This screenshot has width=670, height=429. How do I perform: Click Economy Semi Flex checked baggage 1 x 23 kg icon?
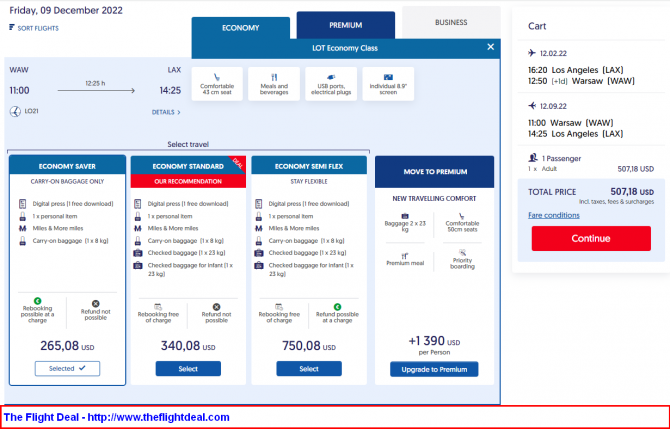click(x=259, y=253)
